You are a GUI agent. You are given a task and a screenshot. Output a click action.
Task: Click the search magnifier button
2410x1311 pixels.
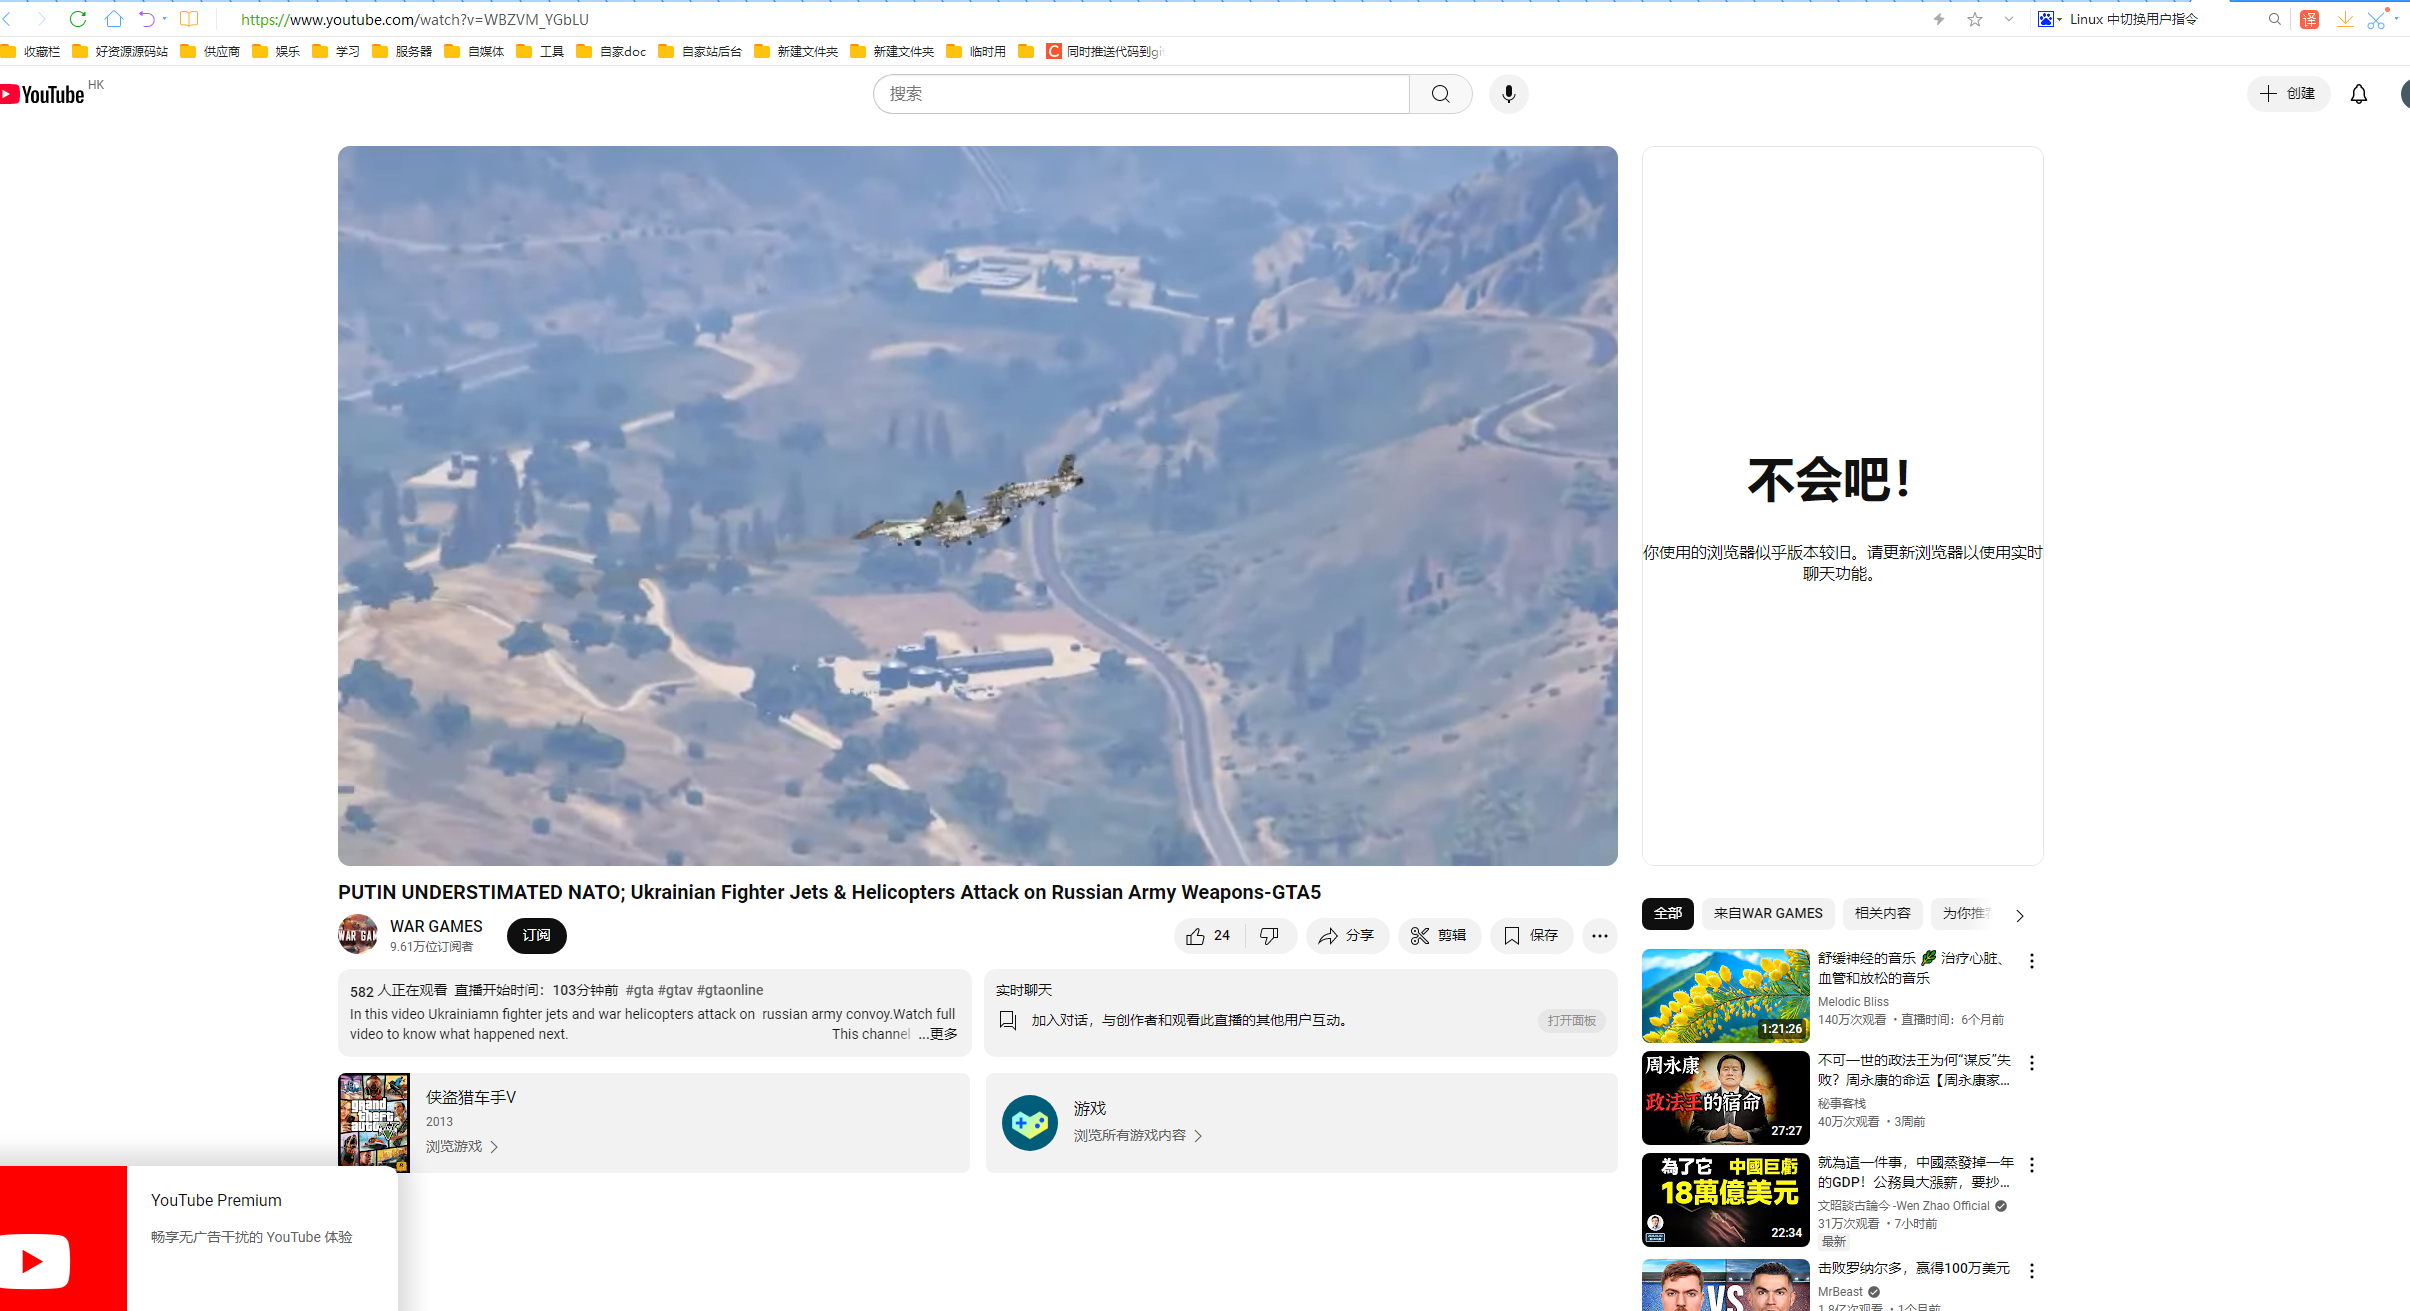tap(1440, 94)
